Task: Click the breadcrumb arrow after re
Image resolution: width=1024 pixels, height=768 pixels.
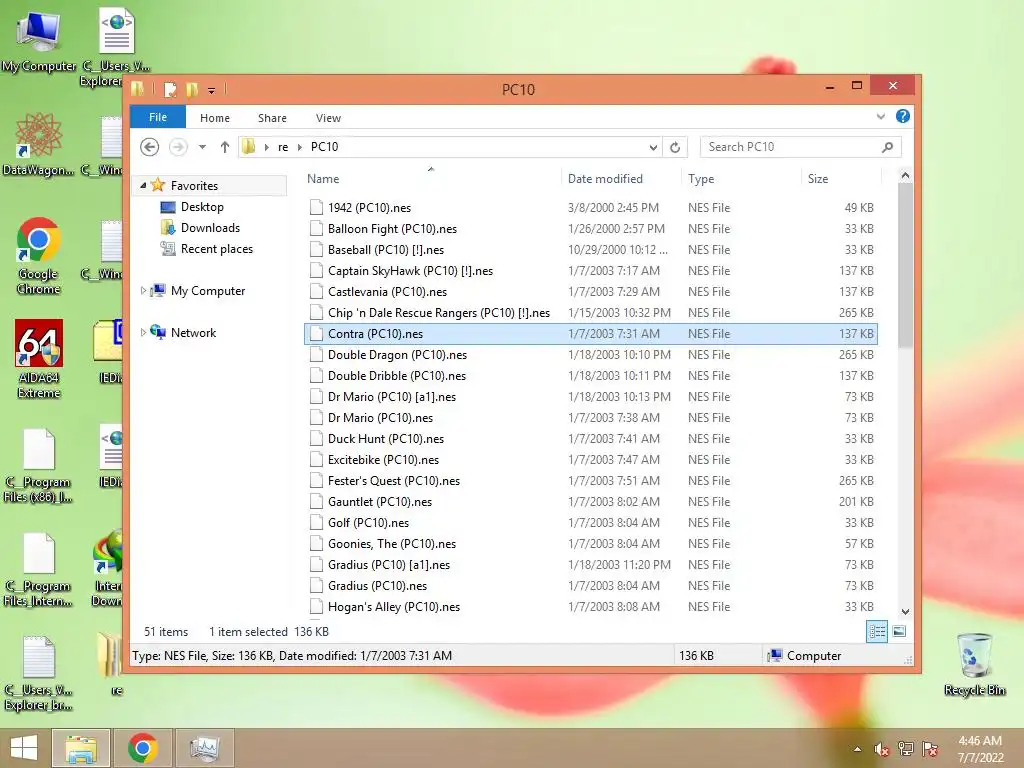Action: coord(300,148)
